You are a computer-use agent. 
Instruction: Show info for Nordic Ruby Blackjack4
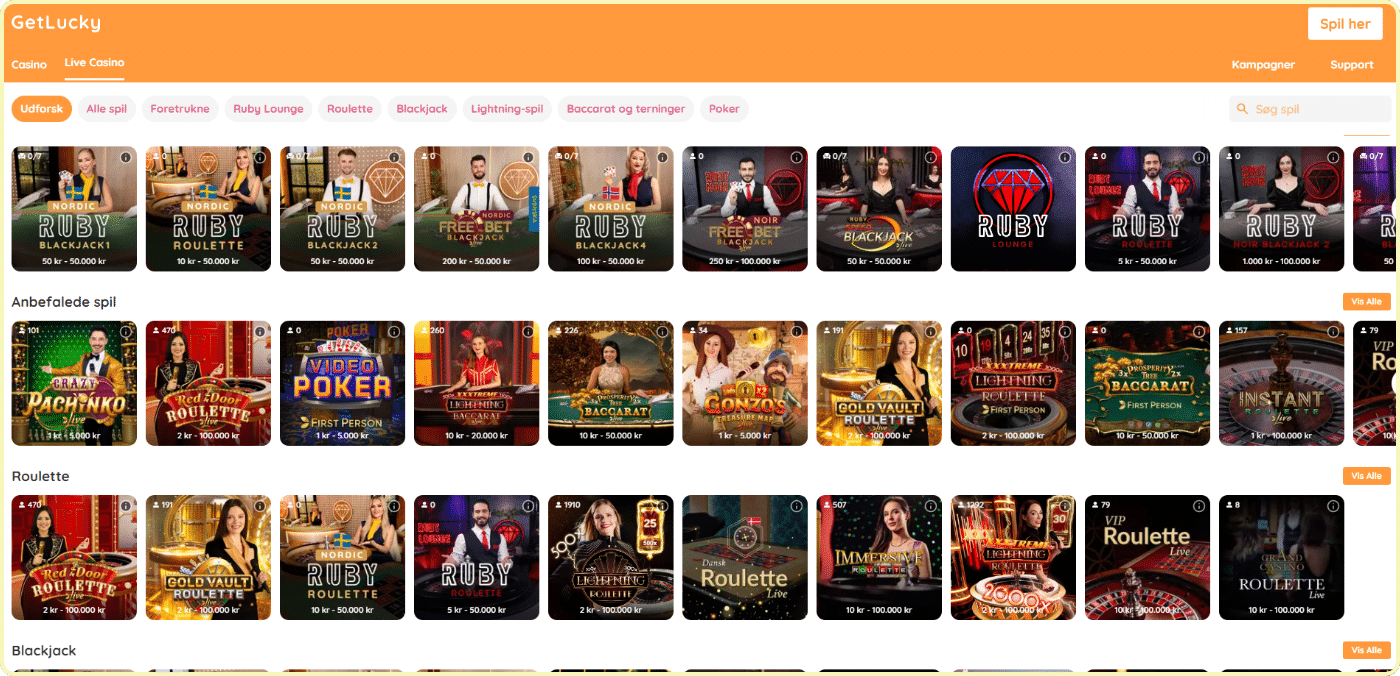(x=662, y=157)
